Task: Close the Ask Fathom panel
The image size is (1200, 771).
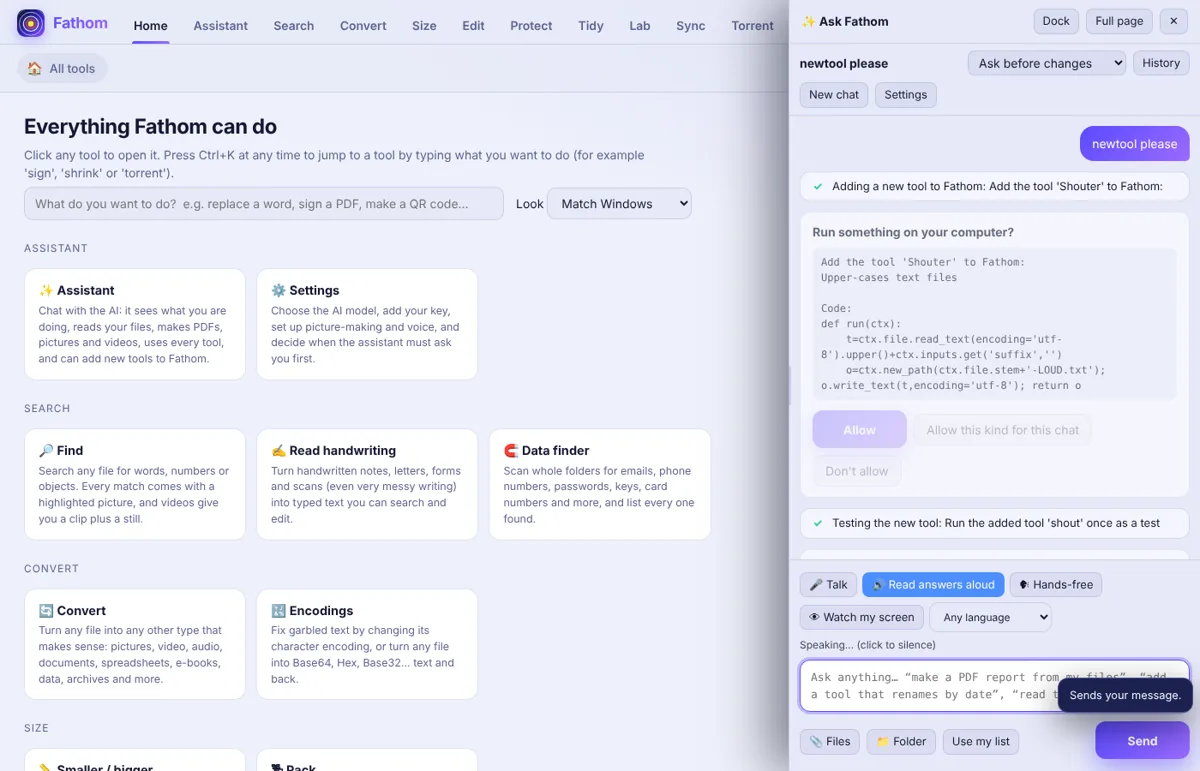Action: pyautogui.click(x=1174, y=21)
